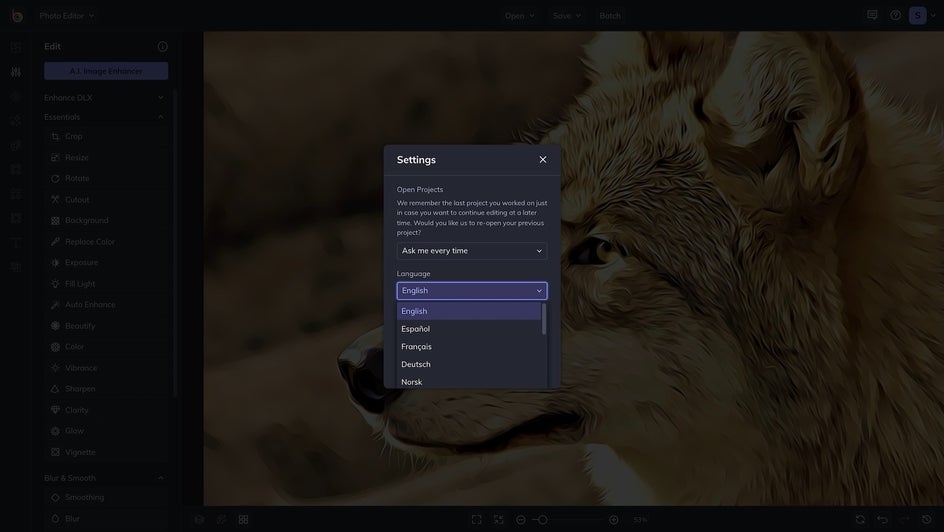Open the Save menu in top bar
The width and height of the screenshot is (944, 532).
[x=567, y=16]
